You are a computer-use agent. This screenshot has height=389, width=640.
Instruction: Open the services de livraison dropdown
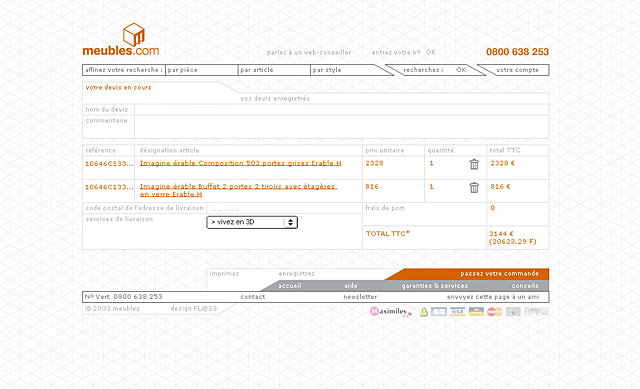[252, 222]
